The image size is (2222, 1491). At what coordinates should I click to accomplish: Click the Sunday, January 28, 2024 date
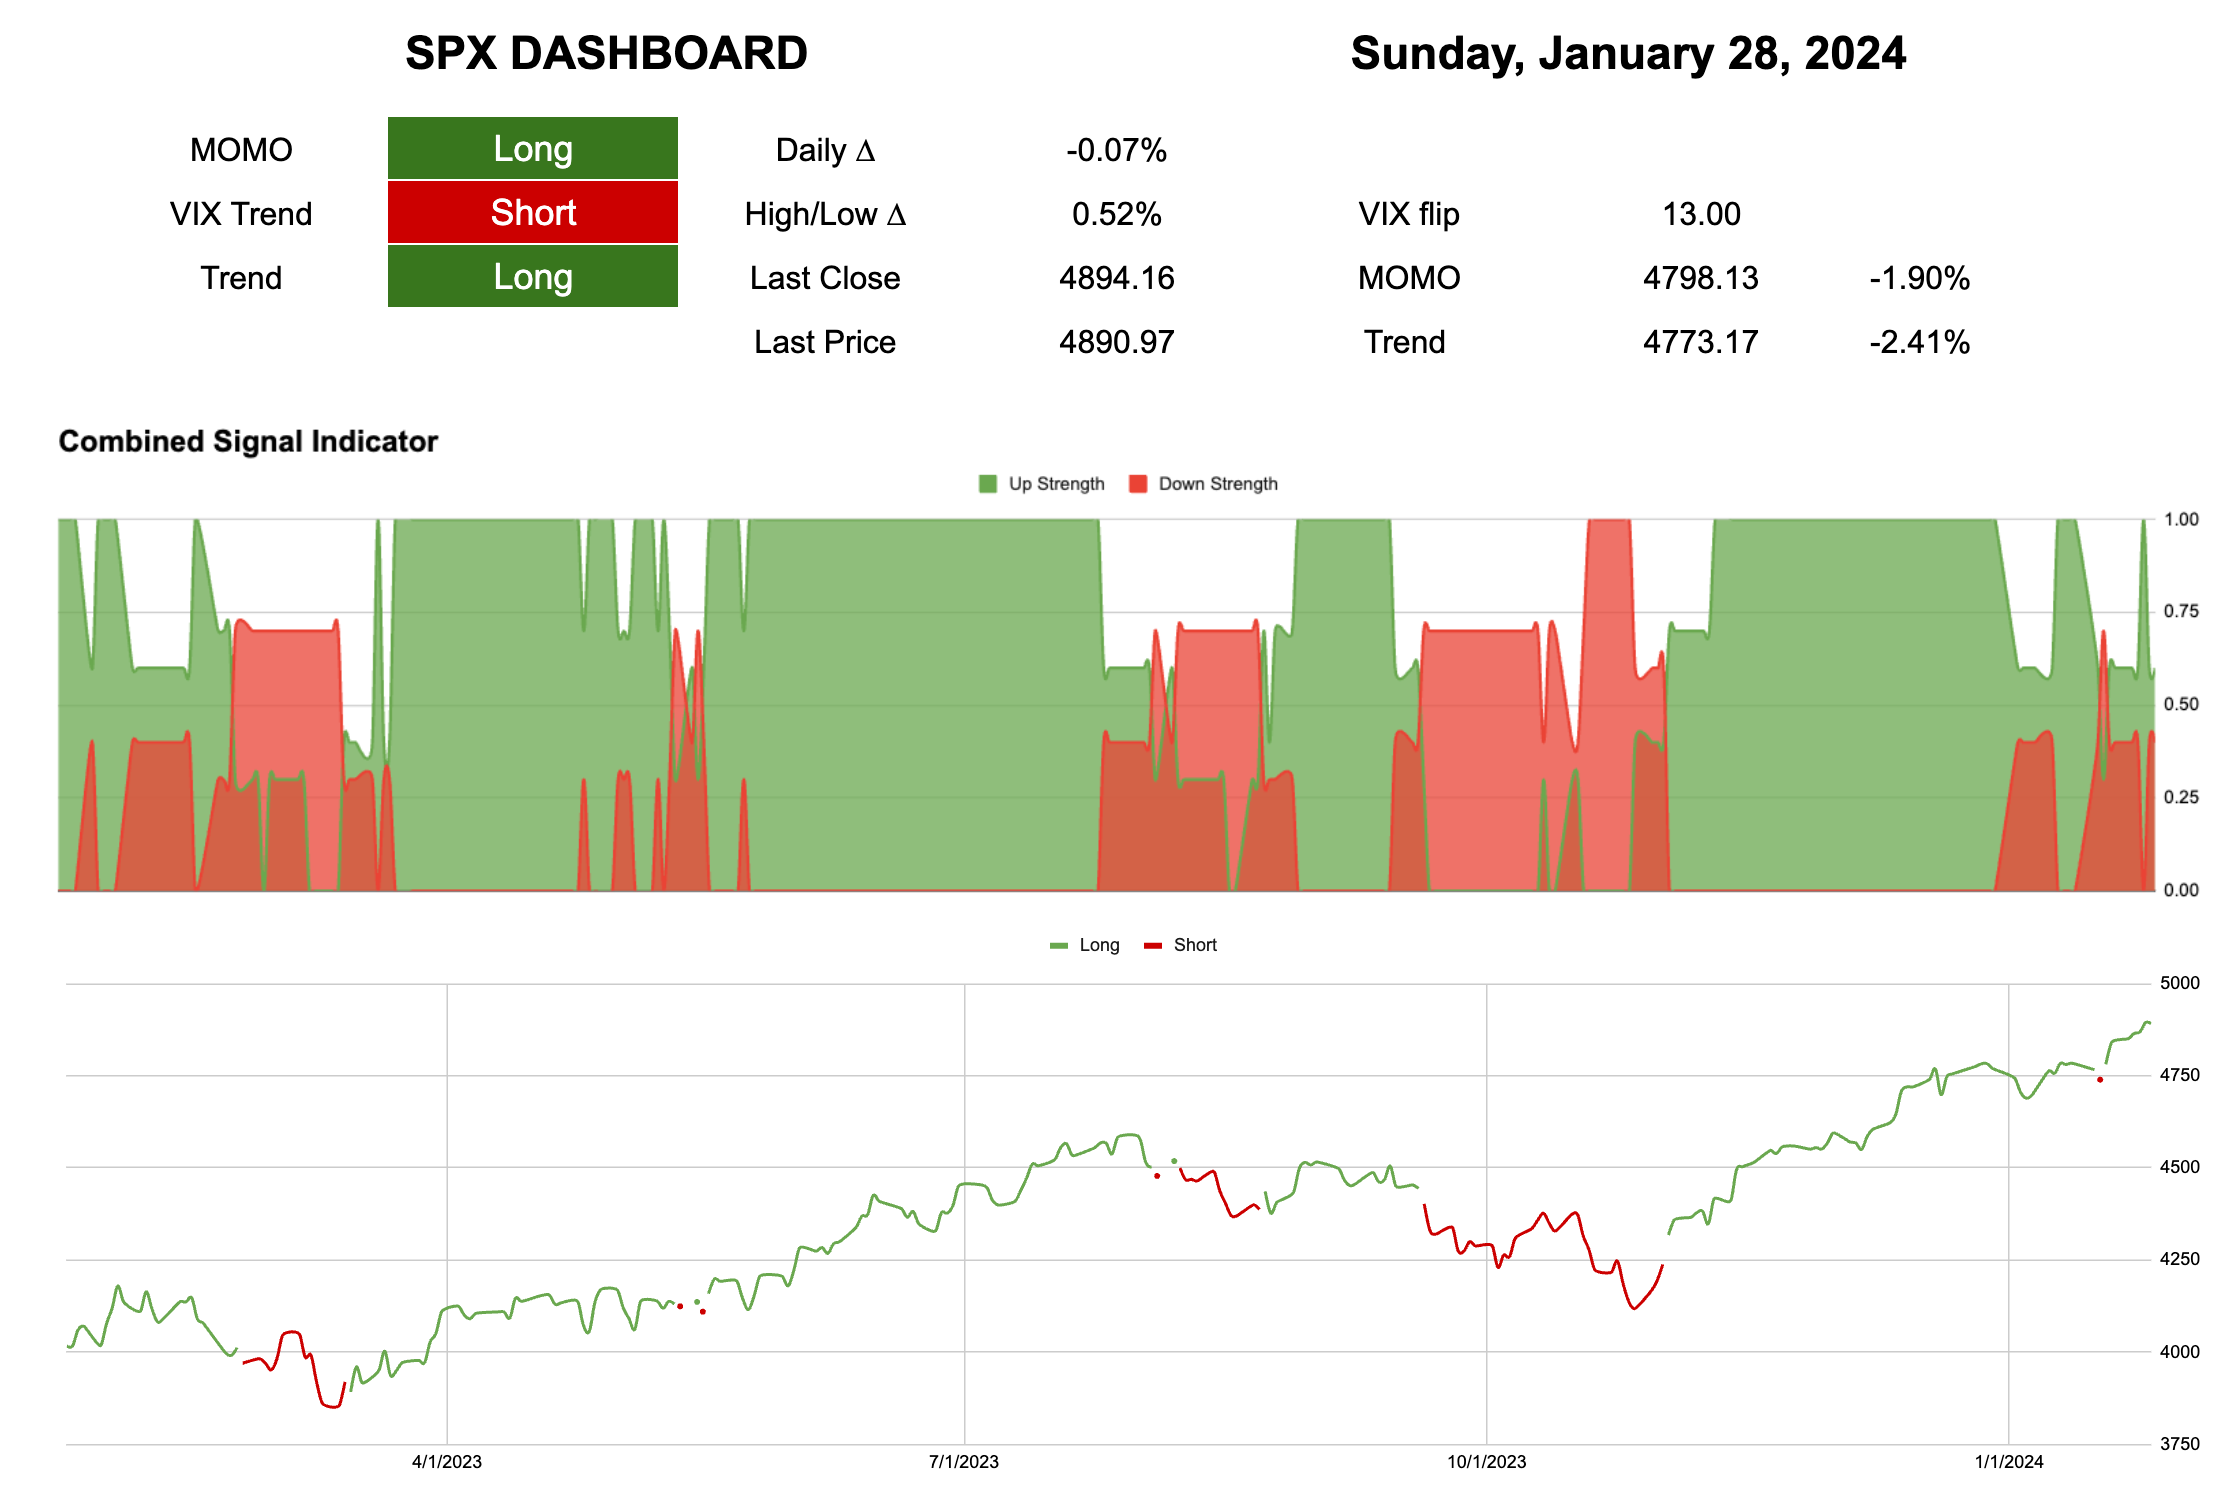1627,53
